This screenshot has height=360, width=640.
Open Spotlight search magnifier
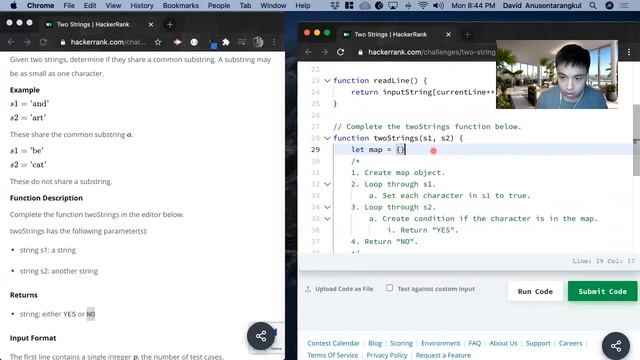[593, 5]
